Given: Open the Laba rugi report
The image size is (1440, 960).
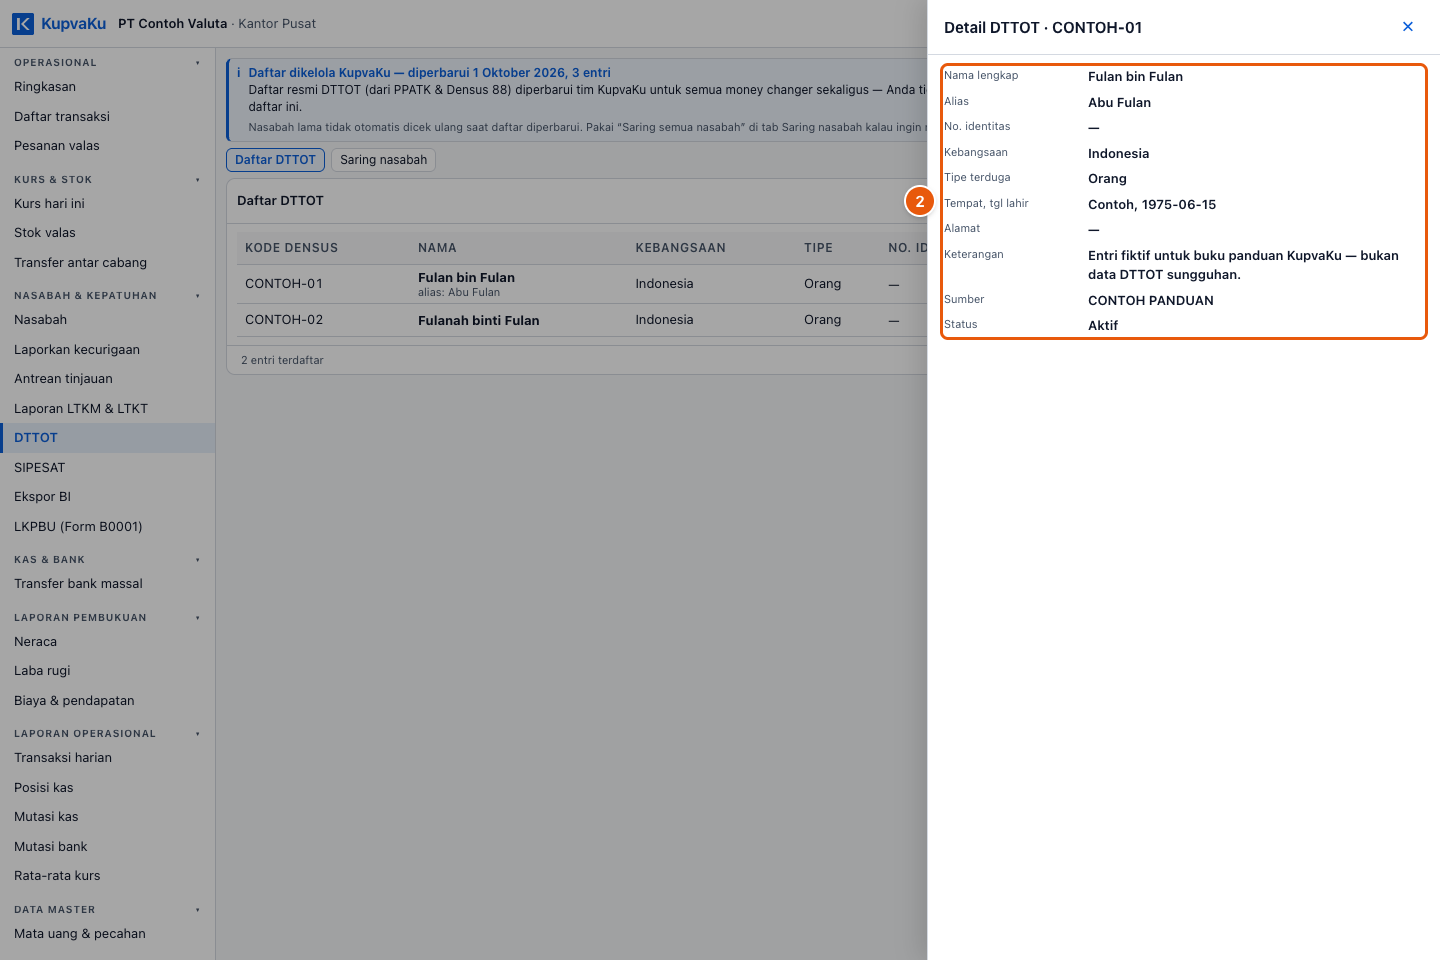Looking at the screenshot, I should click(107, 671).
